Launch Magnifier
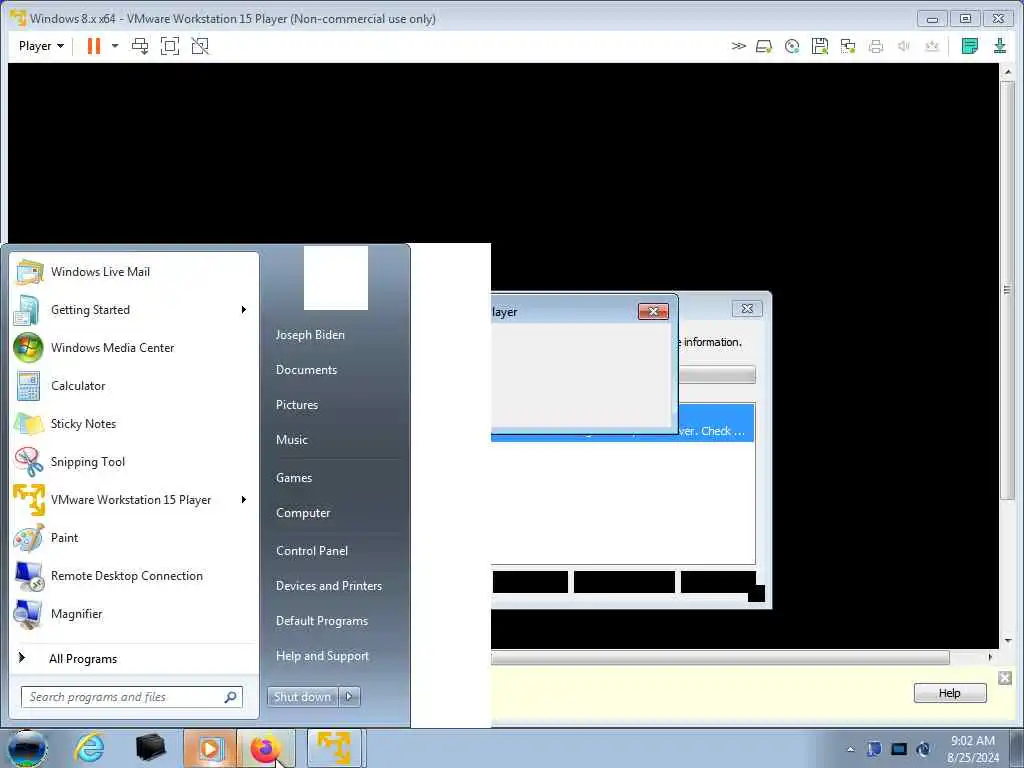 (135, 614)
